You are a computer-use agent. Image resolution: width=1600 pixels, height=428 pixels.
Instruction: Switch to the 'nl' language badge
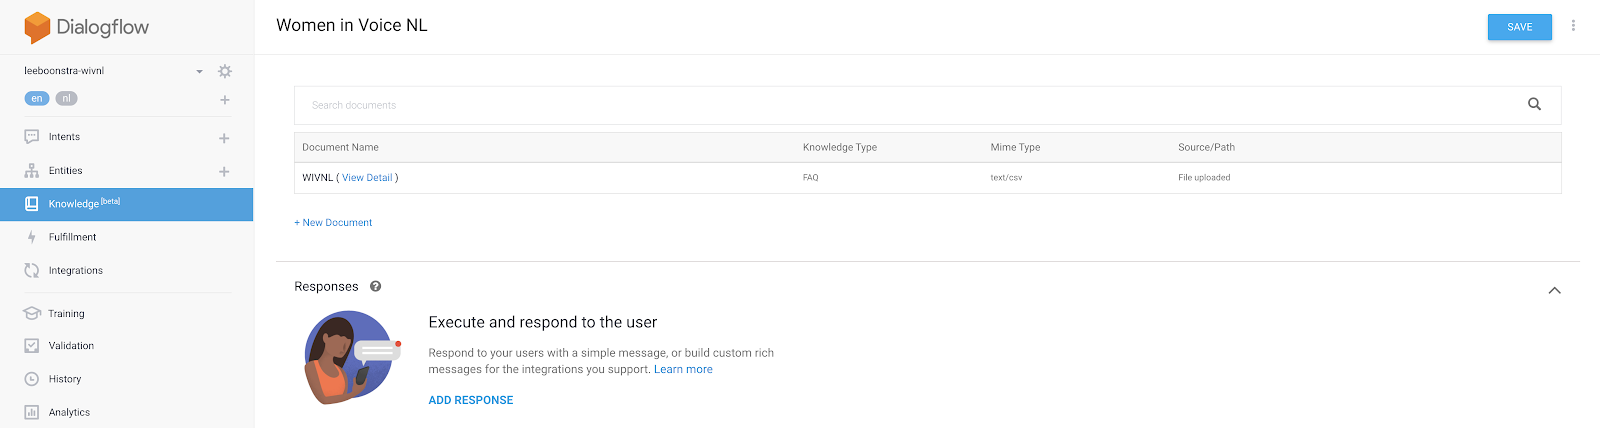[x=66, y=98]
